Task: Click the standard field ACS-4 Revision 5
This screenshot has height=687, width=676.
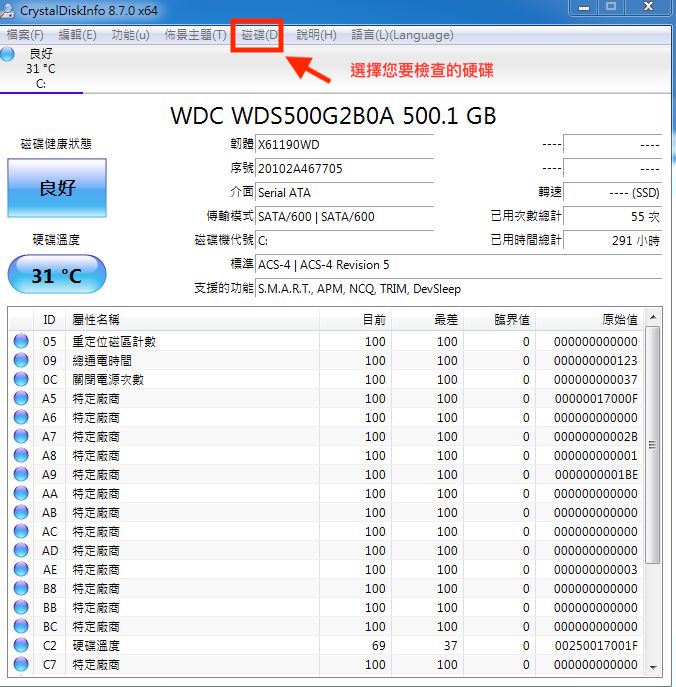Action: click(458, 265)
